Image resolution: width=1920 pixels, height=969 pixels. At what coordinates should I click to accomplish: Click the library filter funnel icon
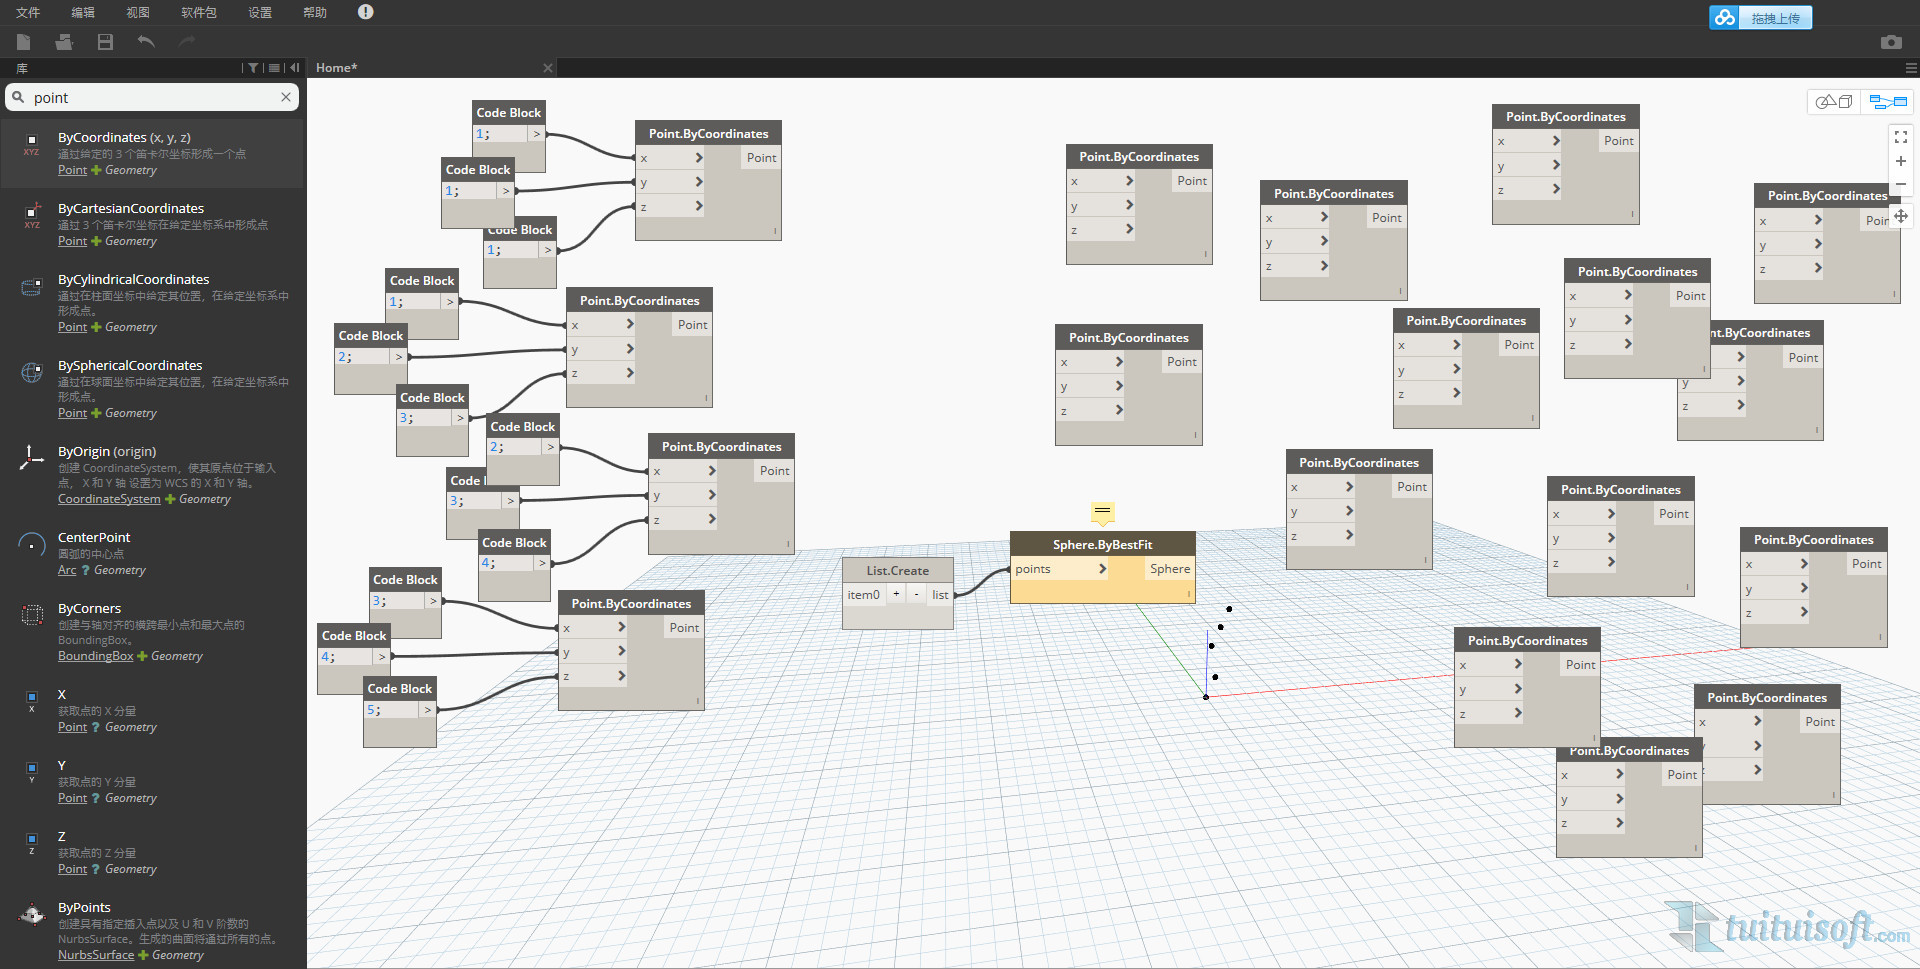[x=253, y=68]
